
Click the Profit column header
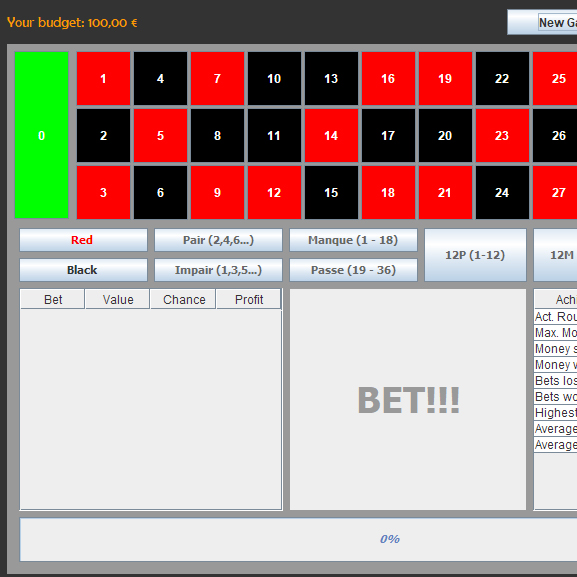point(249,299)
